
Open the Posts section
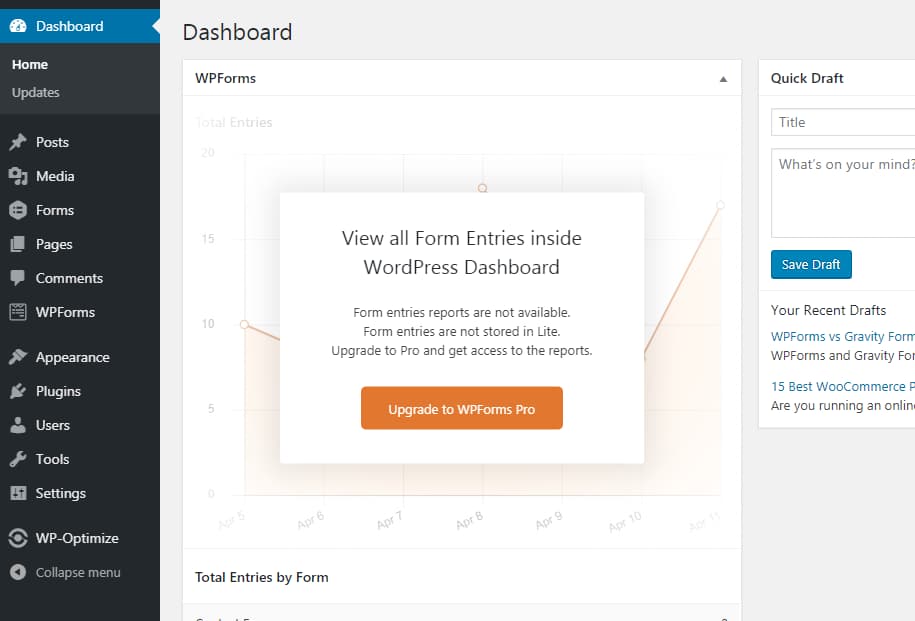point(51,142)
